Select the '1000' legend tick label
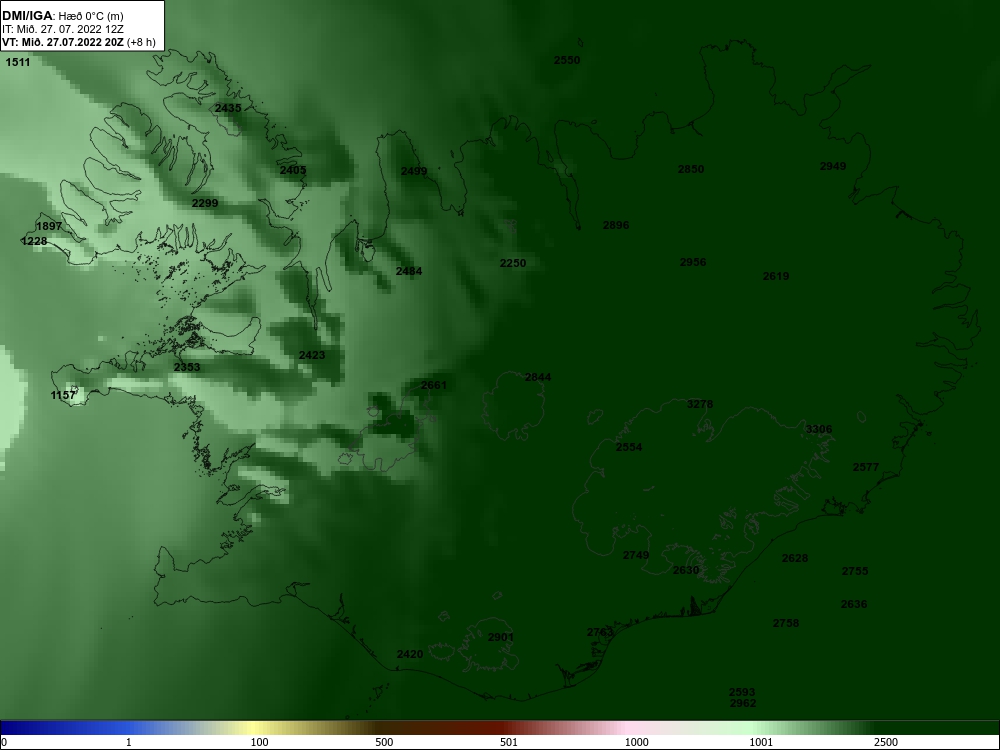This screenshot has width=1000, height=750. click(x=636, y=742)
